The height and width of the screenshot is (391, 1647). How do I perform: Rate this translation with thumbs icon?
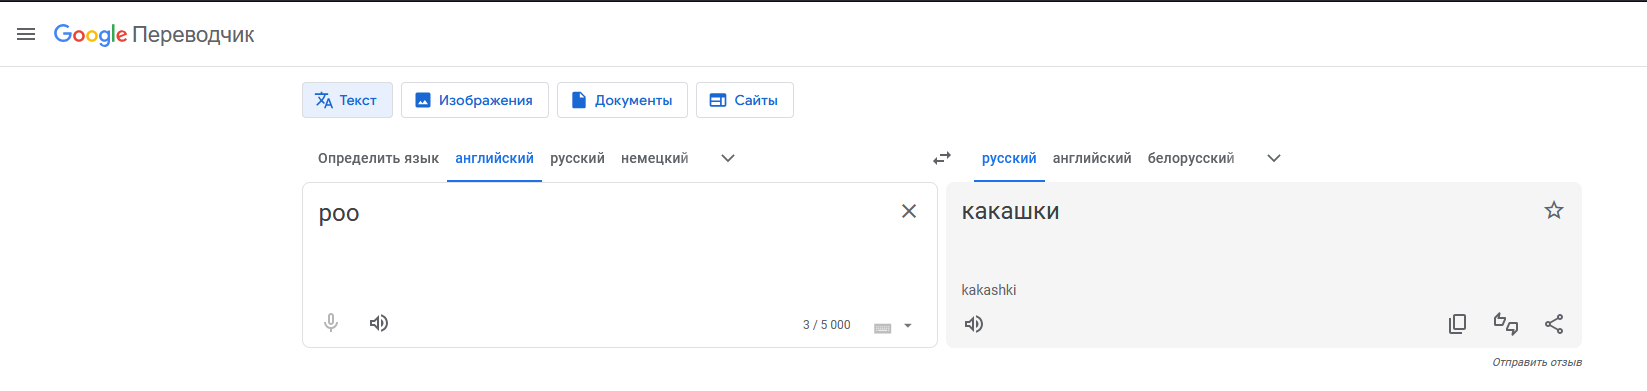1506,324
